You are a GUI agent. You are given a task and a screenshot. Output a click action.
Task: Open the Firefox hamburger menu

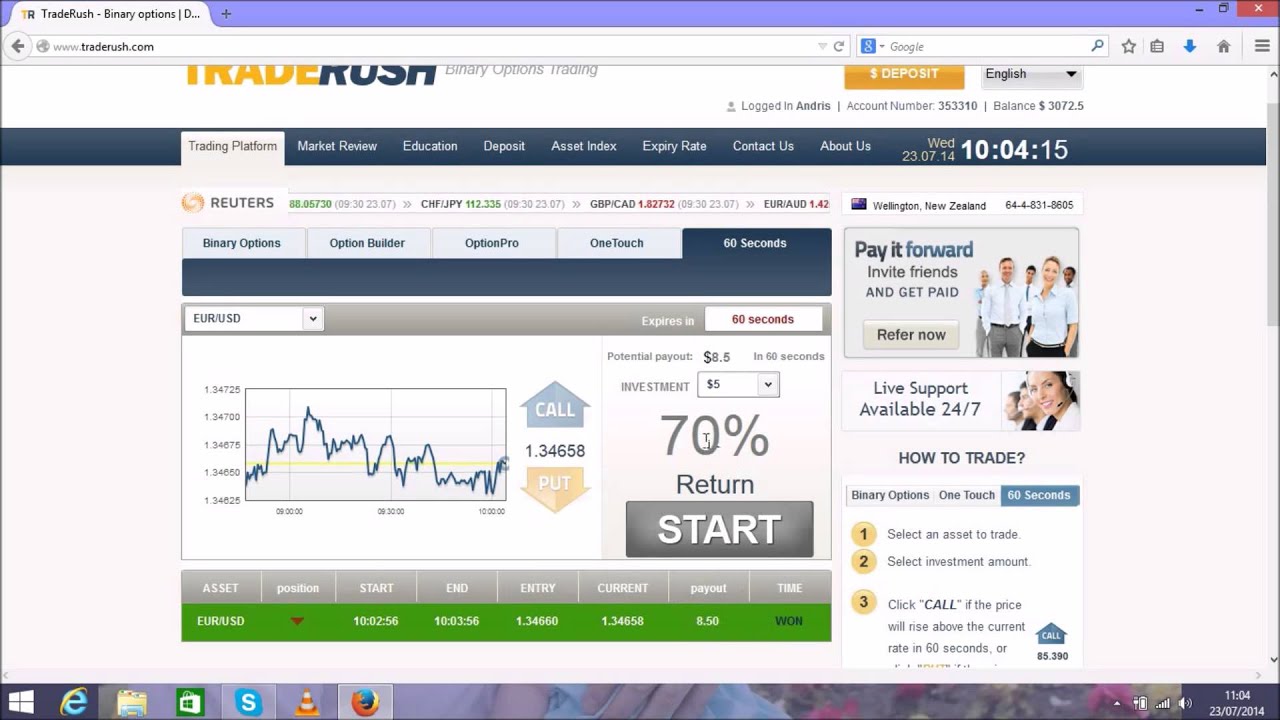tap(1262, 46)
